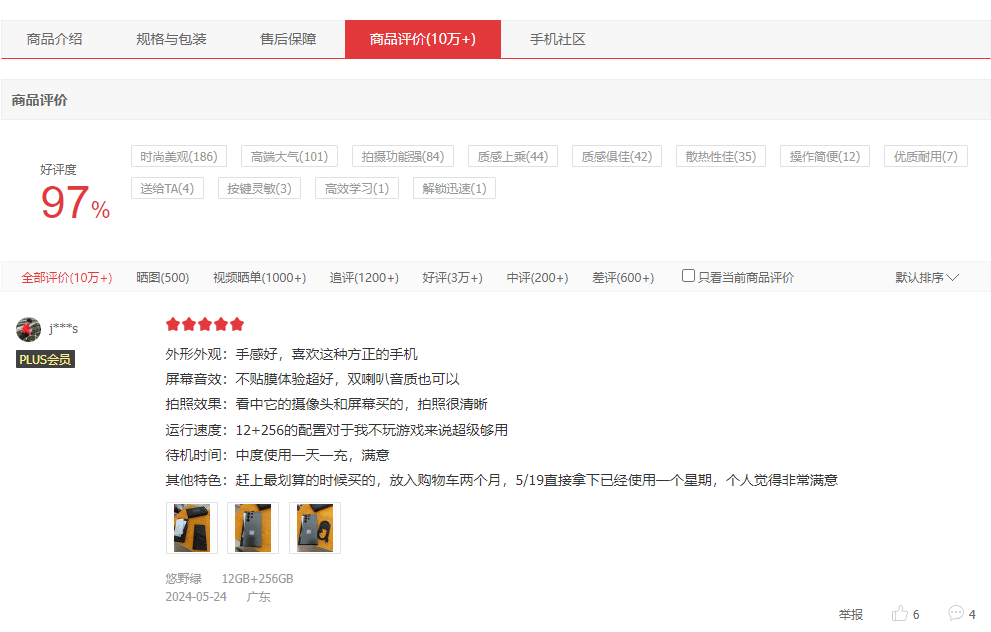Viewport: 991px width, 632px height.
Task: Go to the 手机社区 tab
Action: 557,39
